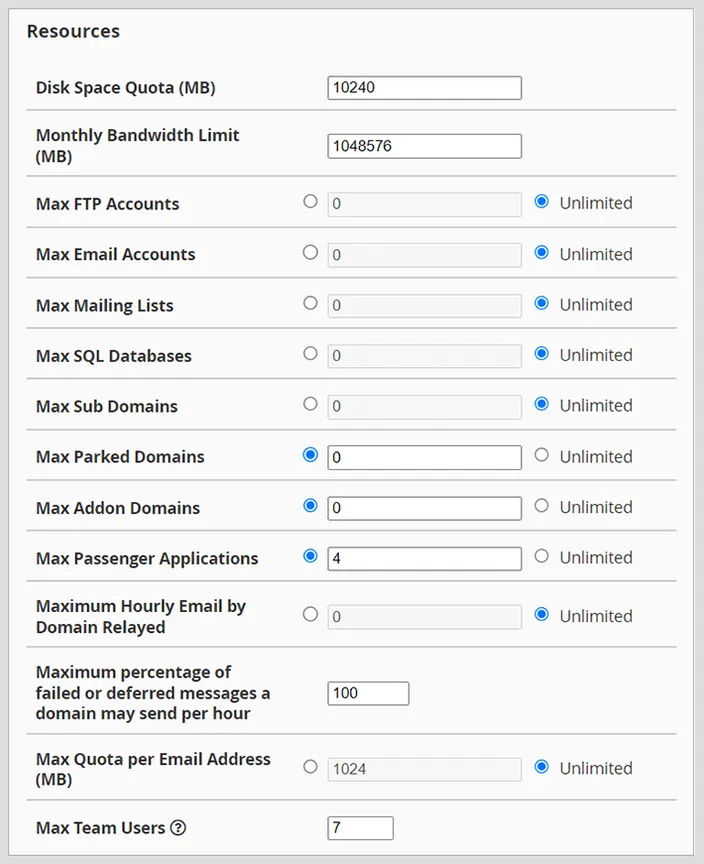The image size is (704, 864).
Task: Select Unlimited radio for Max Mailing Lists
Action: tap(541, 303)
